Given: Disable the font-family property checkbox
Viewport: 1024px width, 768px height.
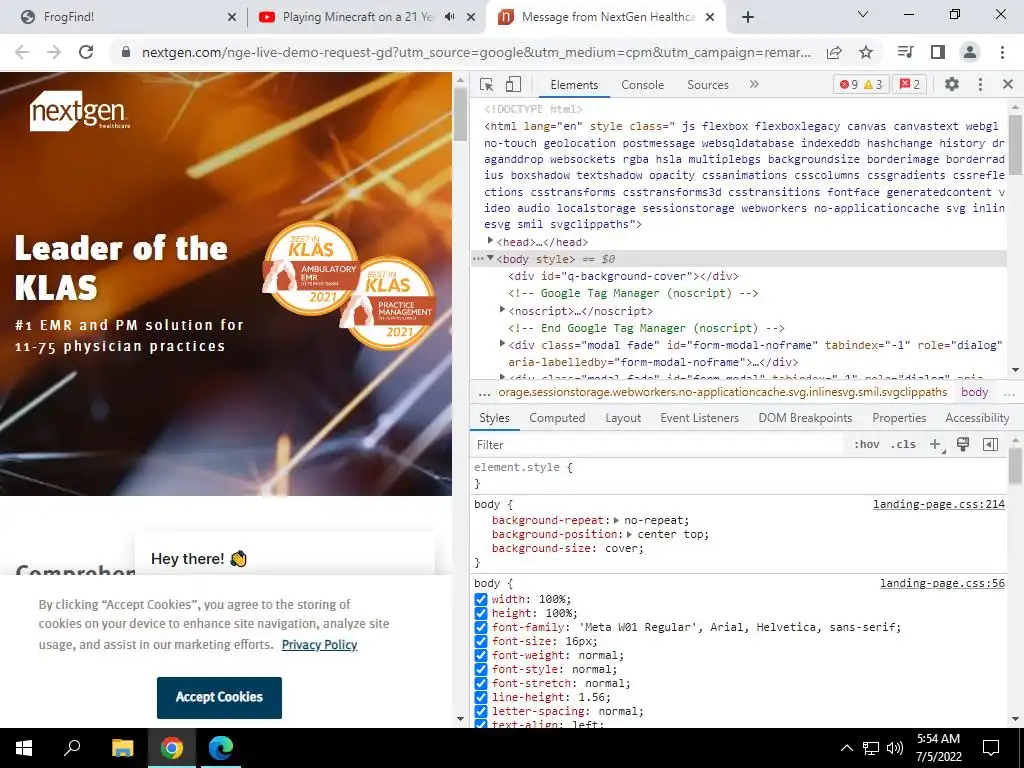Looking at the screenshot, I should coord(481,628).
